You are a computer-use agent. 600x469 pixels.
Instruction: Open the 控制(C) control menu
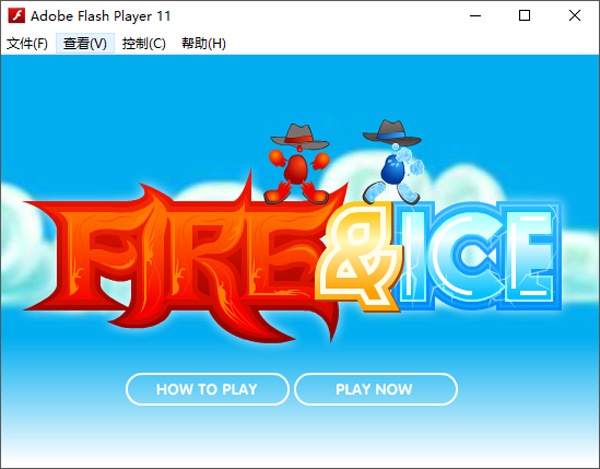coord(144,43)
